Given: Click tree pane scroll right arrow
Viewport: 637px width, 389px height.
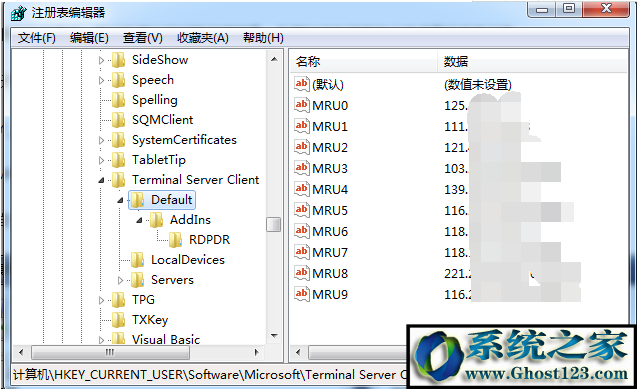Looking at the screenshot, I should click(x=256, y=352).
